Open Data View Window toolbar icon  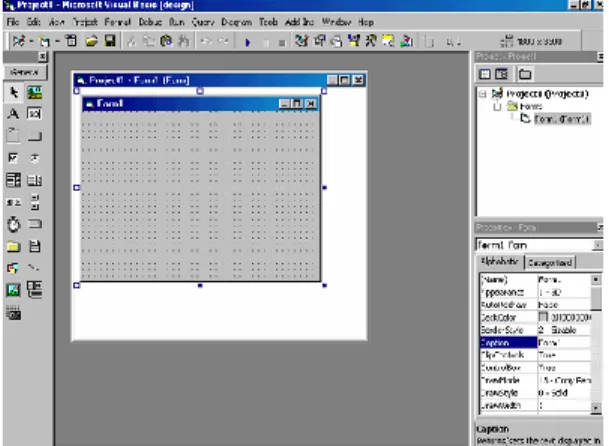pyautogui.click(x=388, y=40)
